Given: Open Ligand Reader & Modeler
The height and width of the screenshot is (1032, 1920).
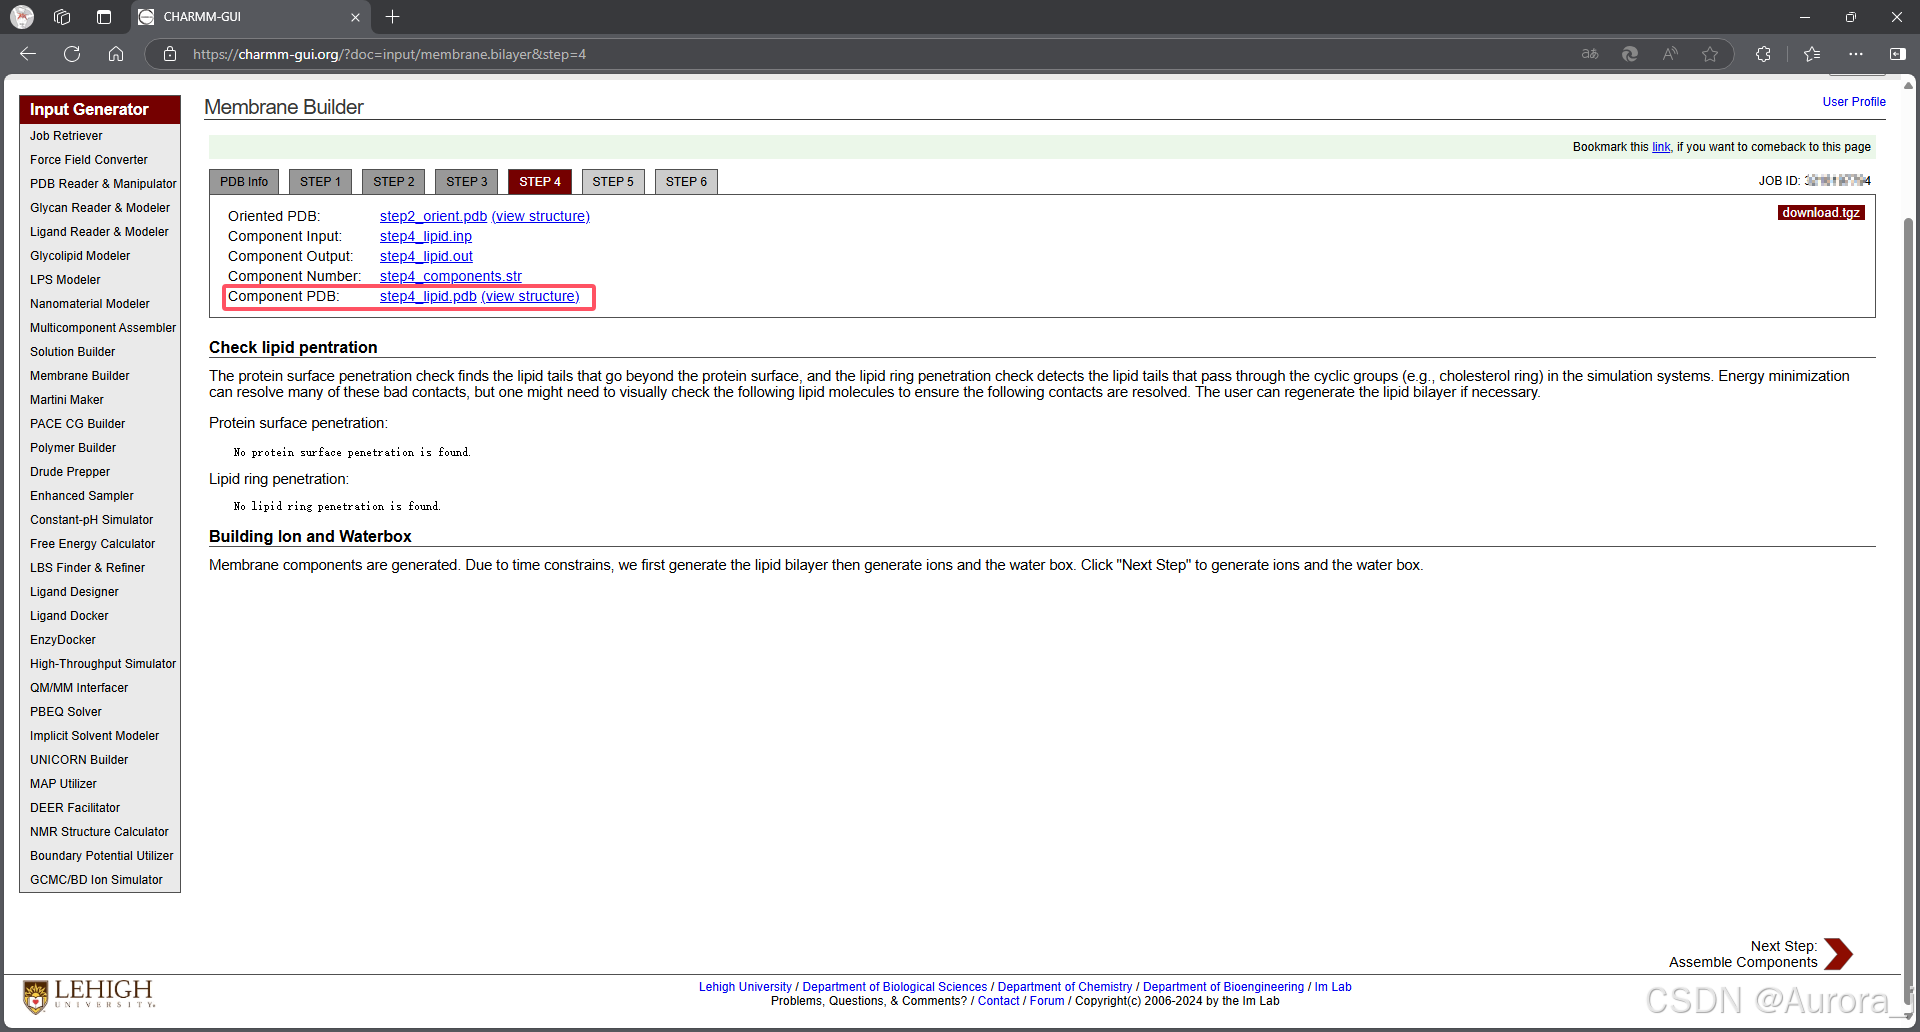Looking at the screenshot, I should pos(99,232).
